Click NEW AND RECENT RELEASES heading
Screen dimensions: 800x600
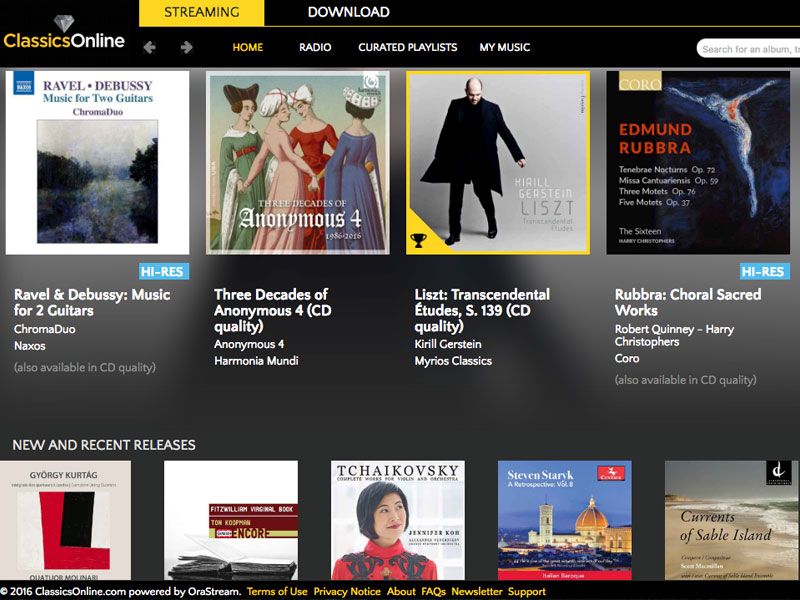[x=104, y=445]
